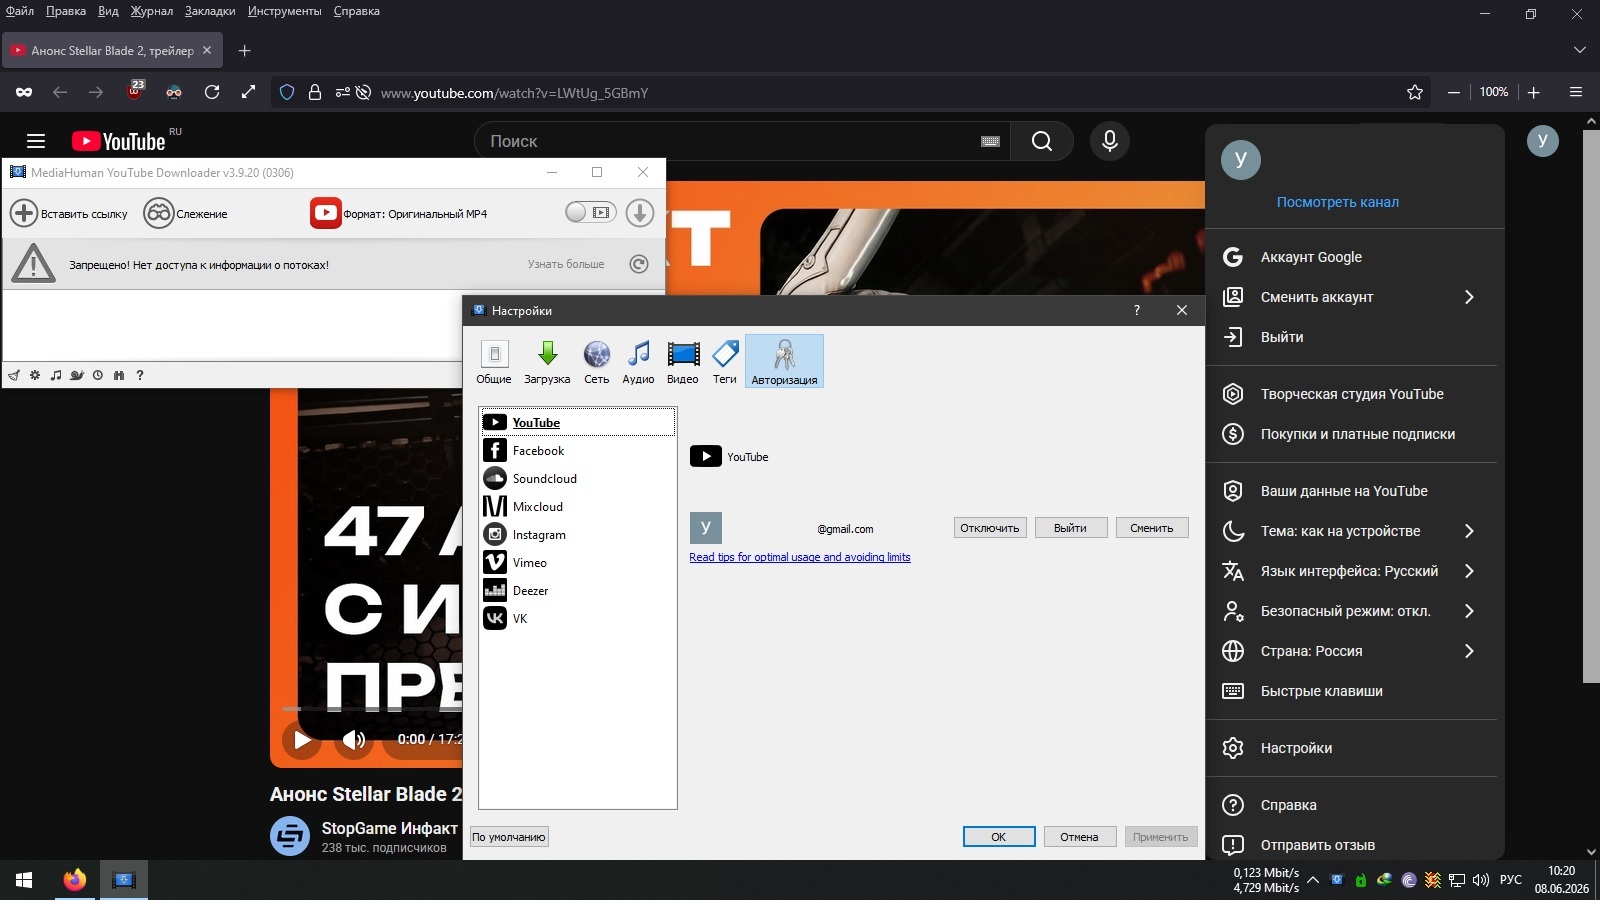Open the General (Общие) settings tab
The image size is (1600, 900).
pos(494,361)
